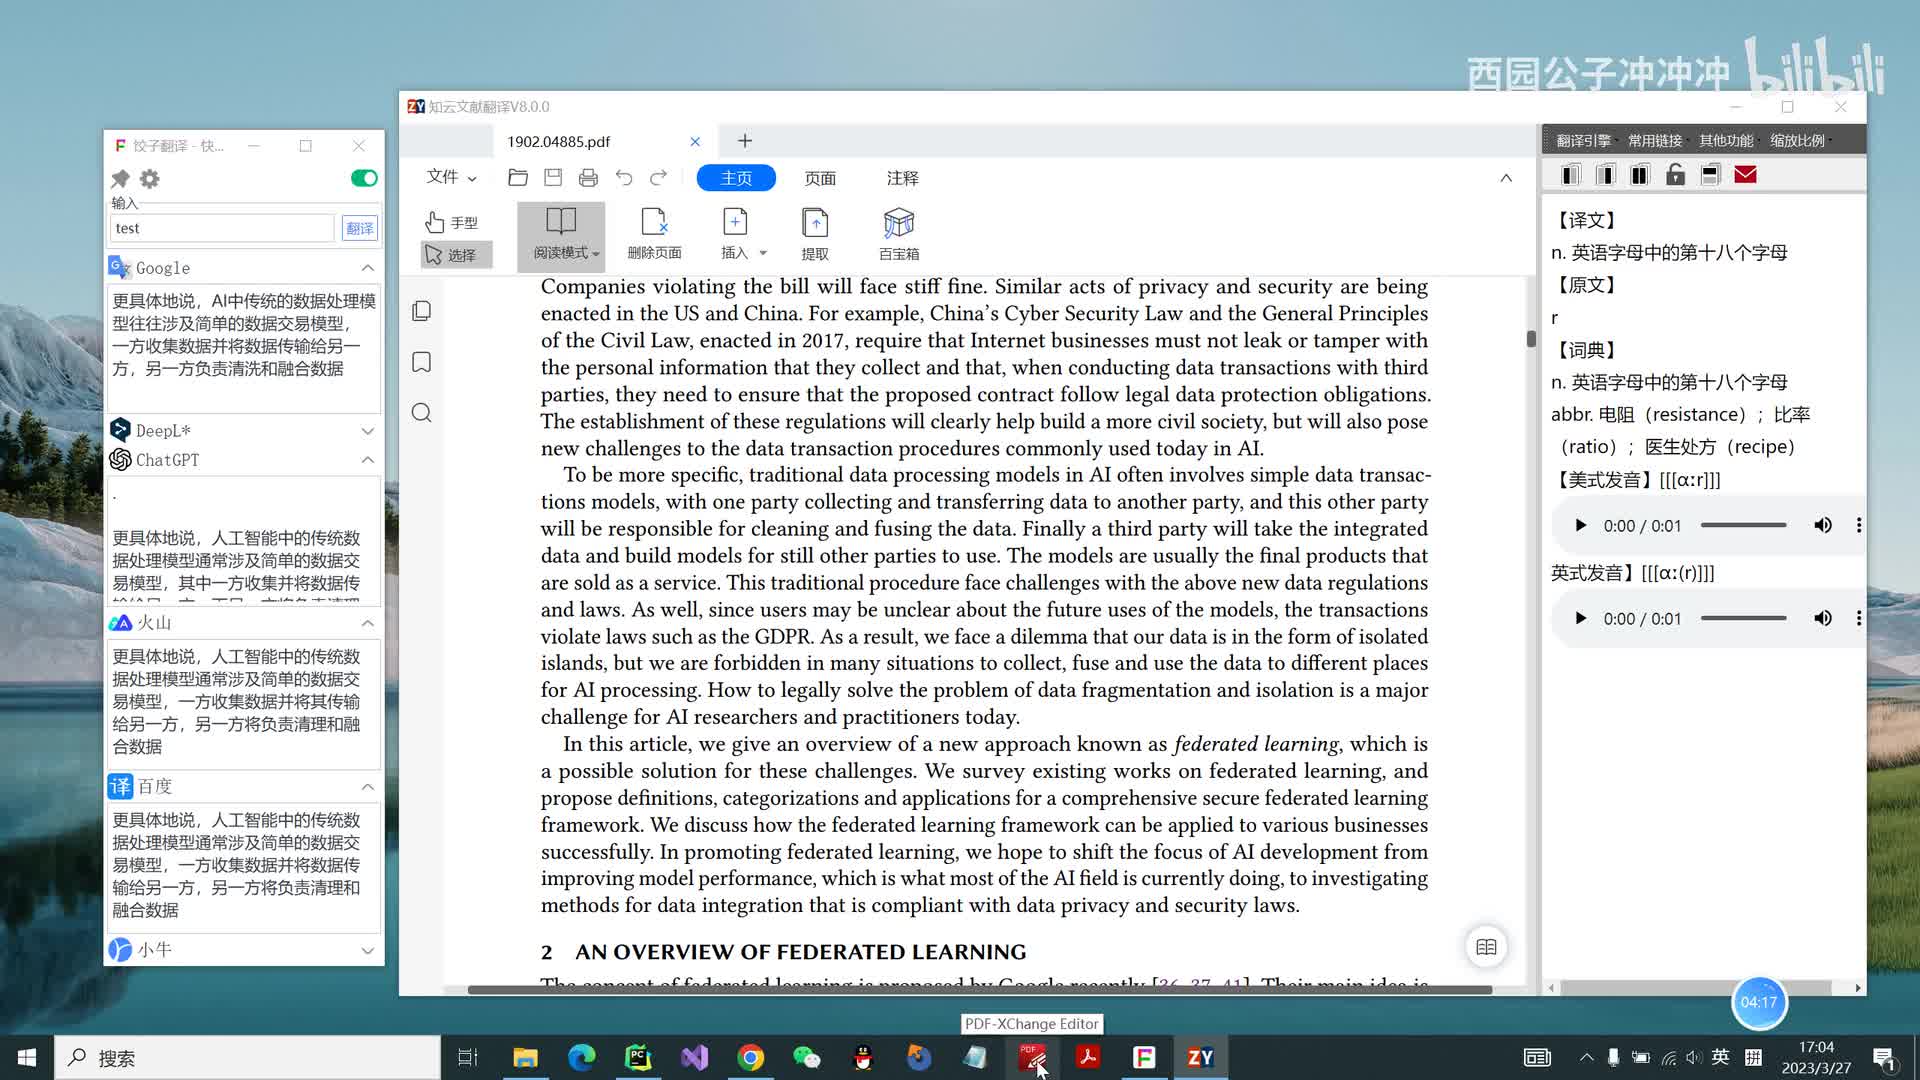Play the British pronunciation audio
Image resolution: width=1920 pixels, height=1080 pixels.
click(1580, 619)
